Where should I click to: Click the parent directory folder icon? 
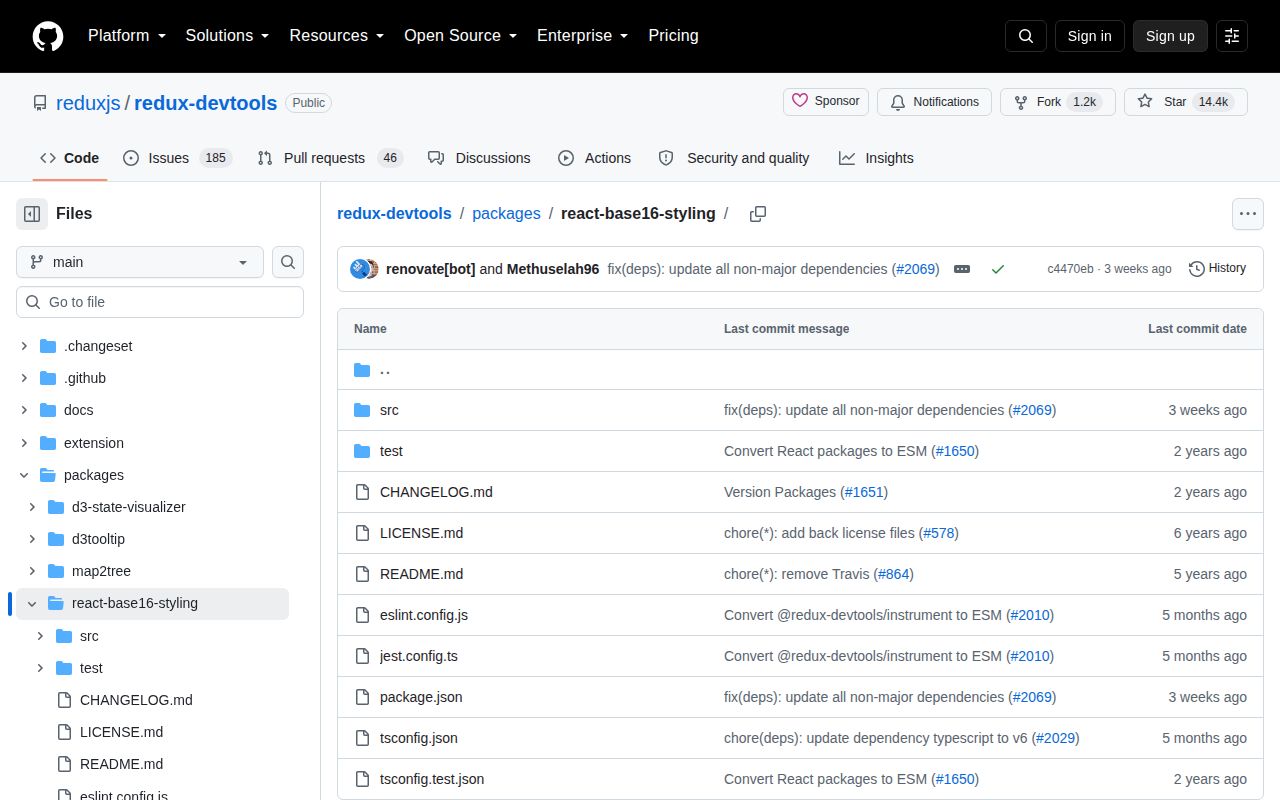pyautogui.click(x=362, y=370)
